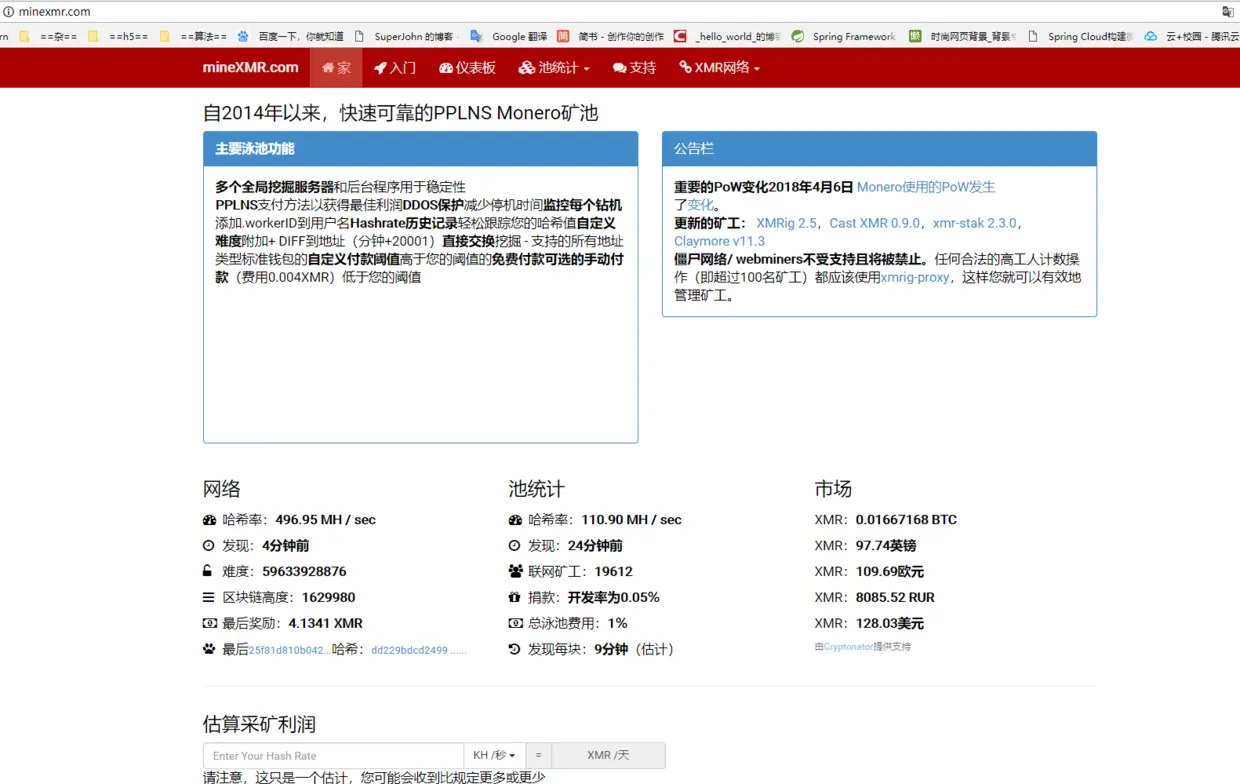Viewport: 1240px width, 784px height.
Task: Click the 0.01667168 BTC price value
Action: tap(906, 520)
